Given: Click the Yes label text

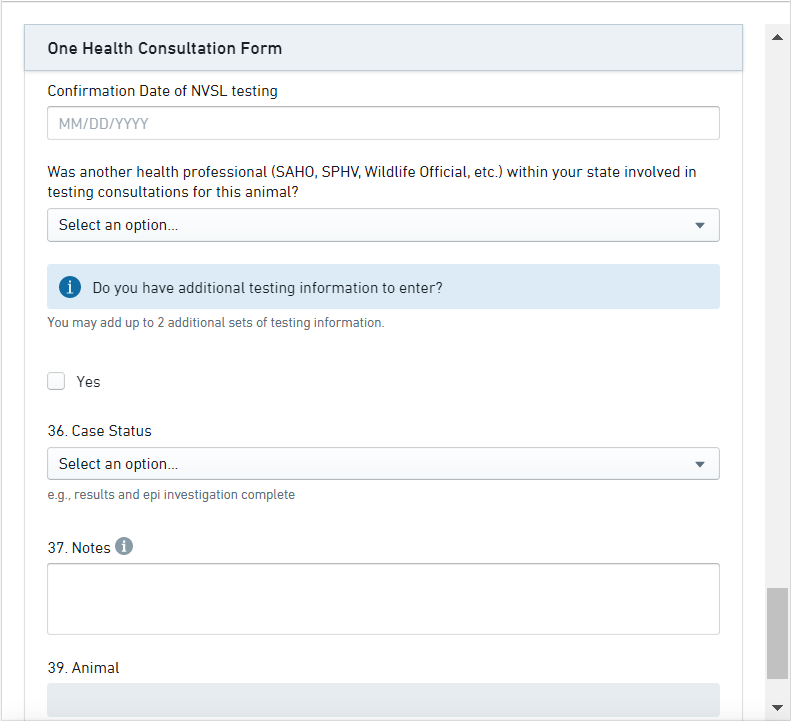Looking at the screenshot, I should point(88,382).
